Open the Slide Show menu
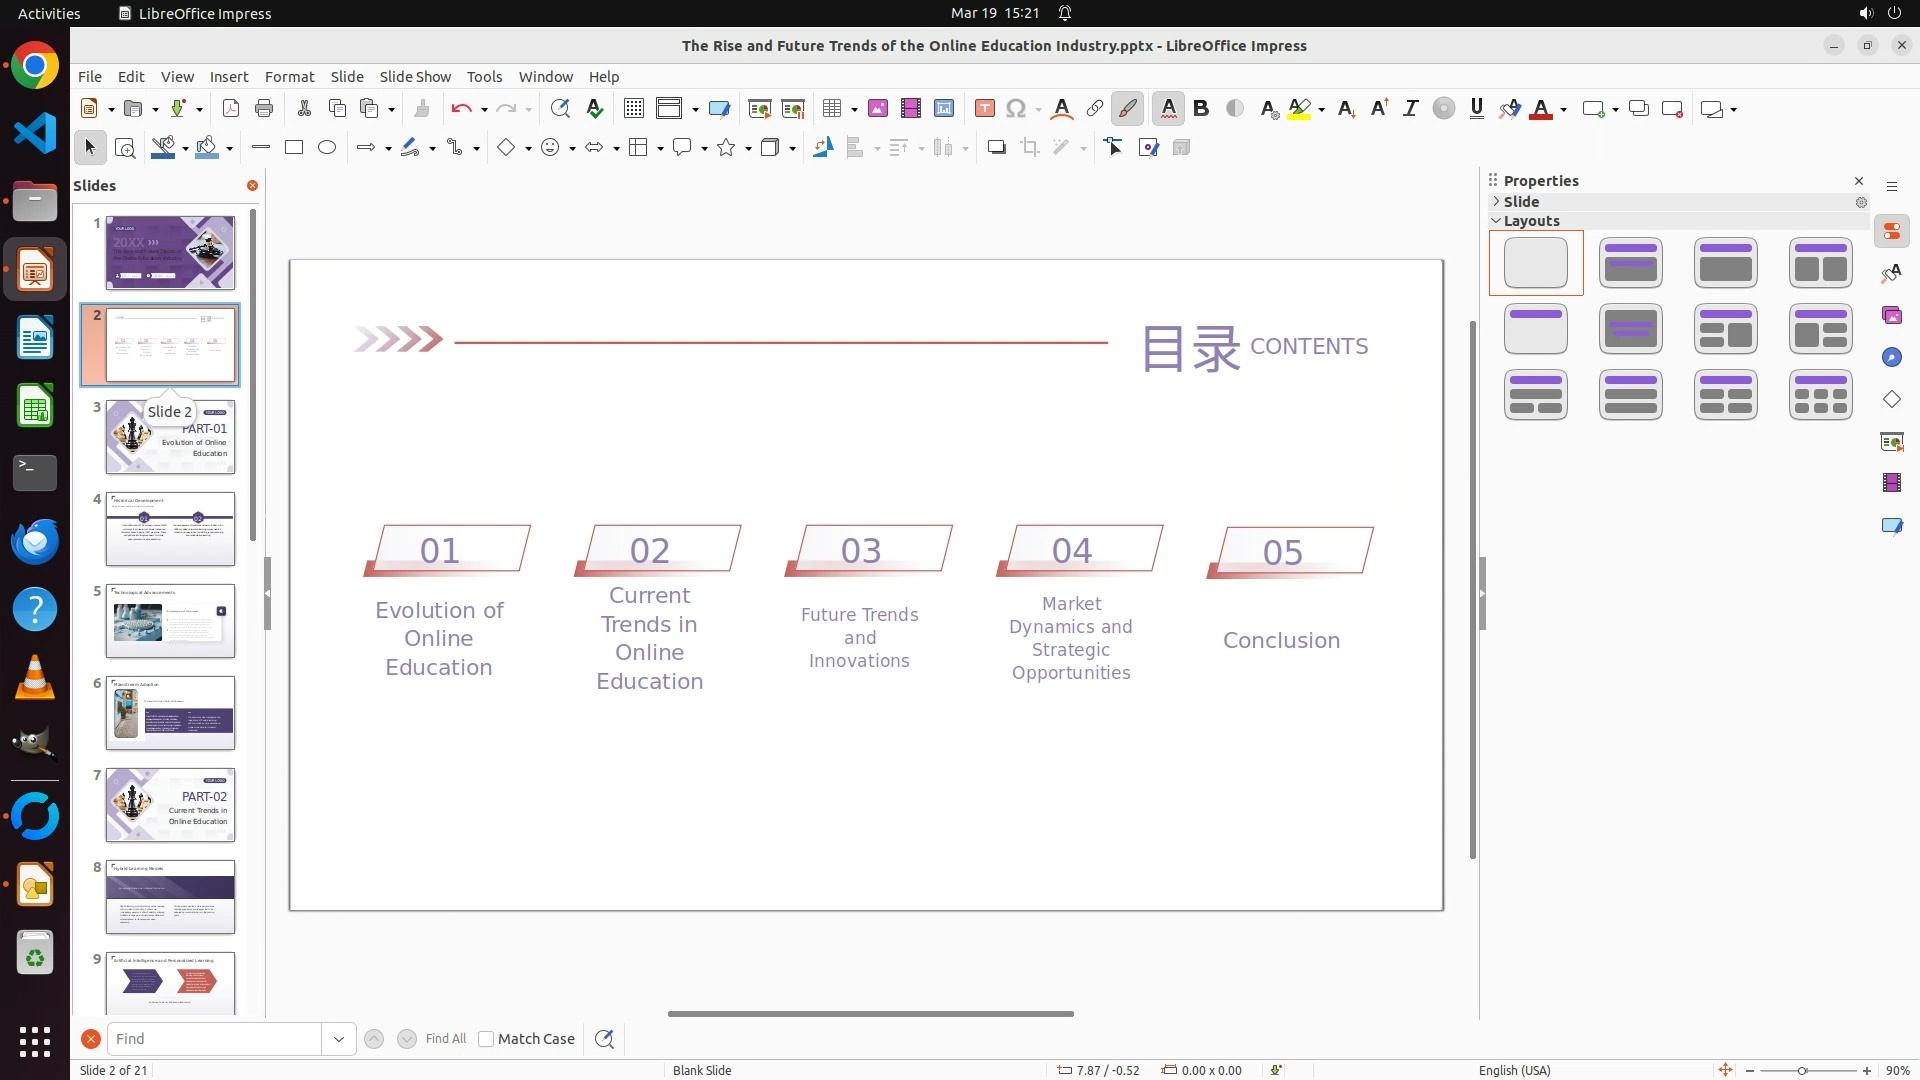The image size is (1920, 1080). point(415,77)
